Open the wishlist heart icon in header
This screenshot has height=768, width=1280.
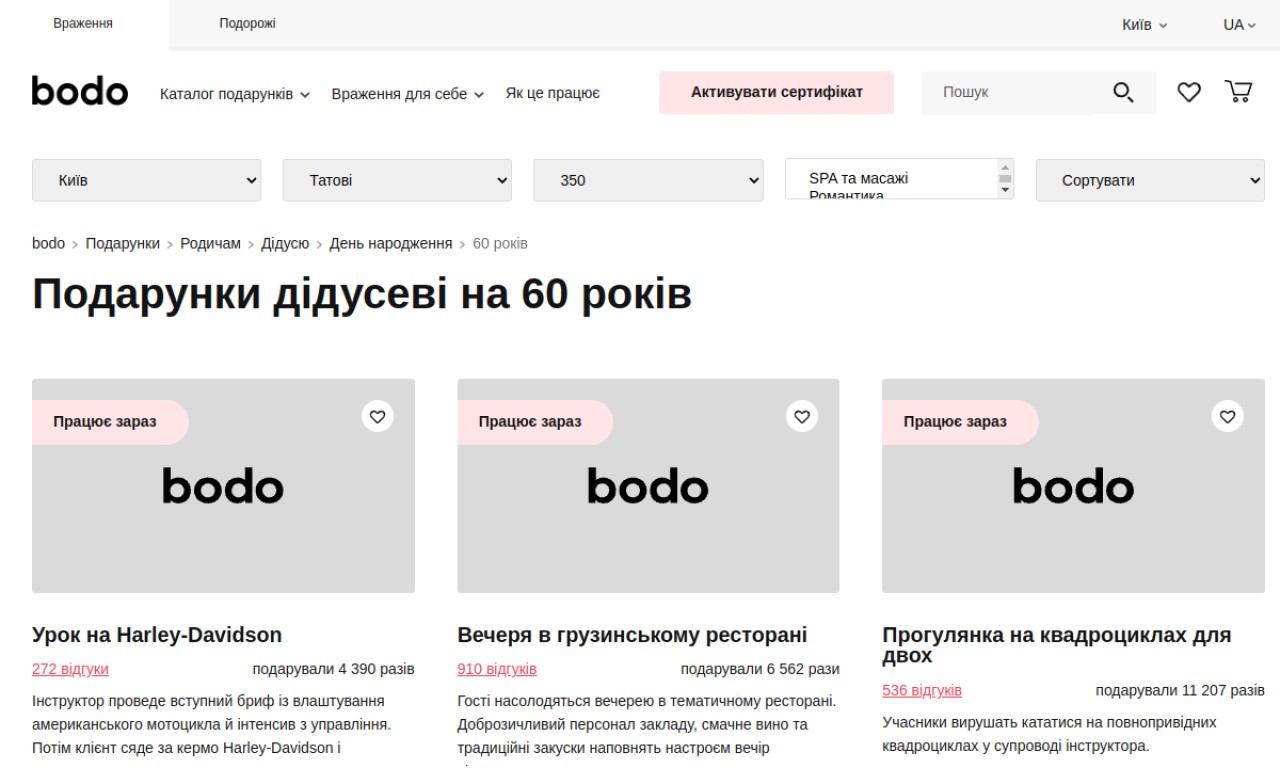tap(1189, 93)
